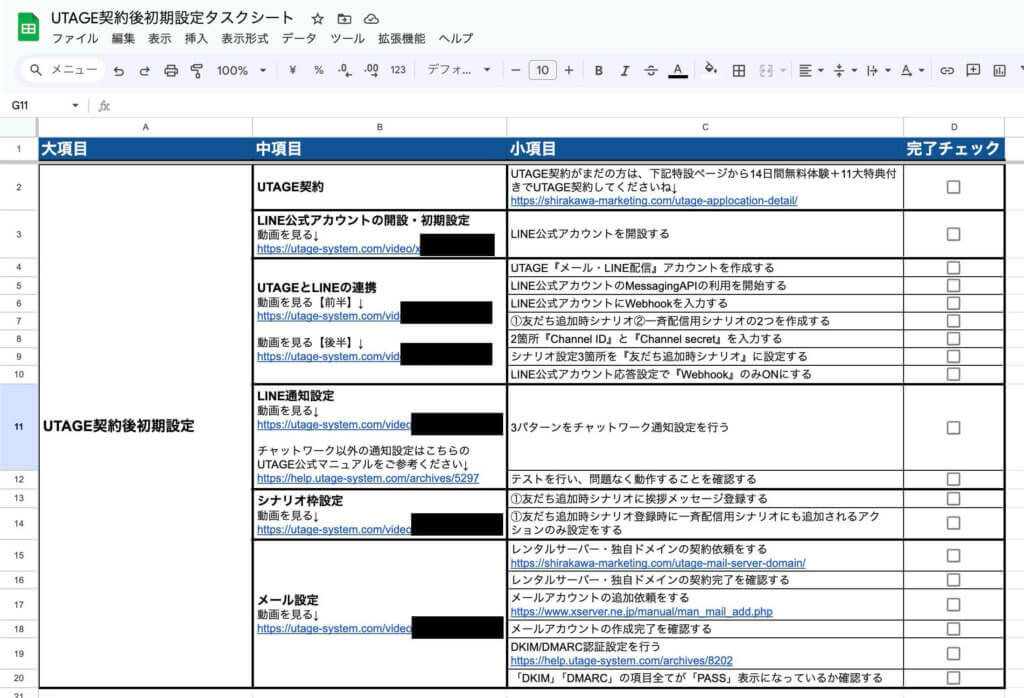Increase font size with plus button

pyautogui.click(x=569, y=70)
